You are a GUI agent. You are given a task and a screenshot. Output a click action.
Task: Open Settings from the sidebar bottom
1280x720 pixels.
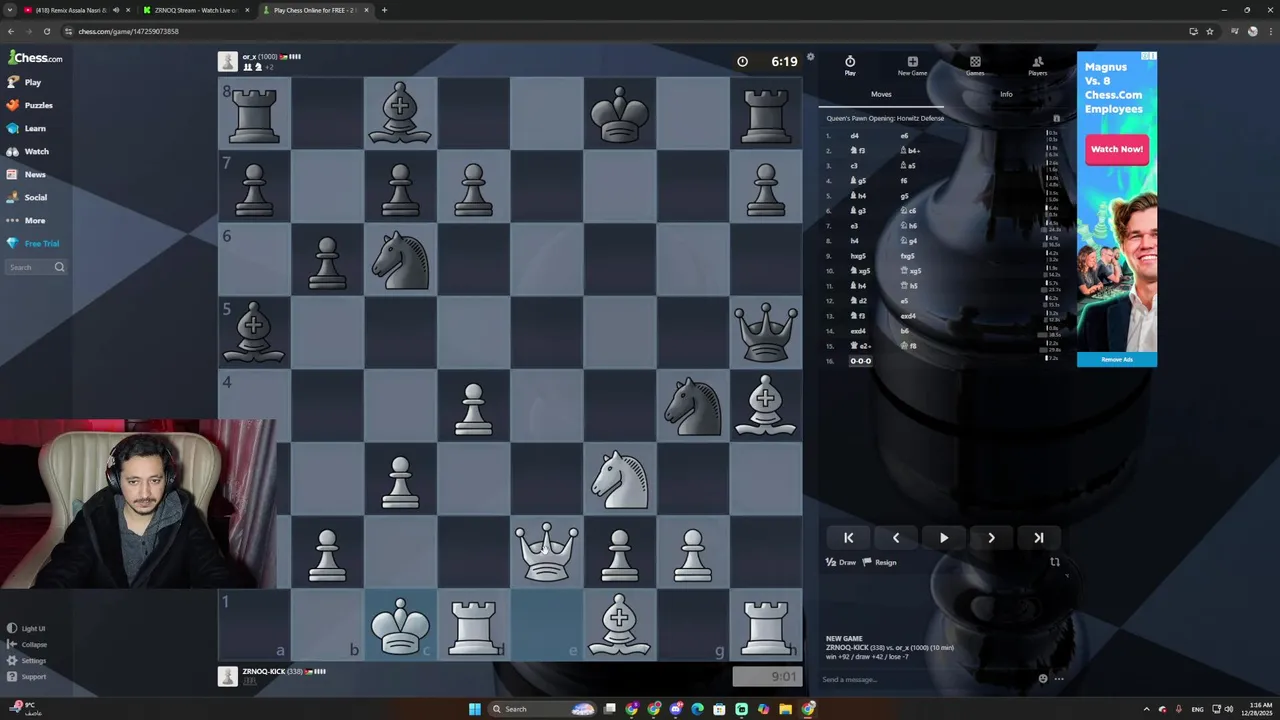(x=27, y=660)
